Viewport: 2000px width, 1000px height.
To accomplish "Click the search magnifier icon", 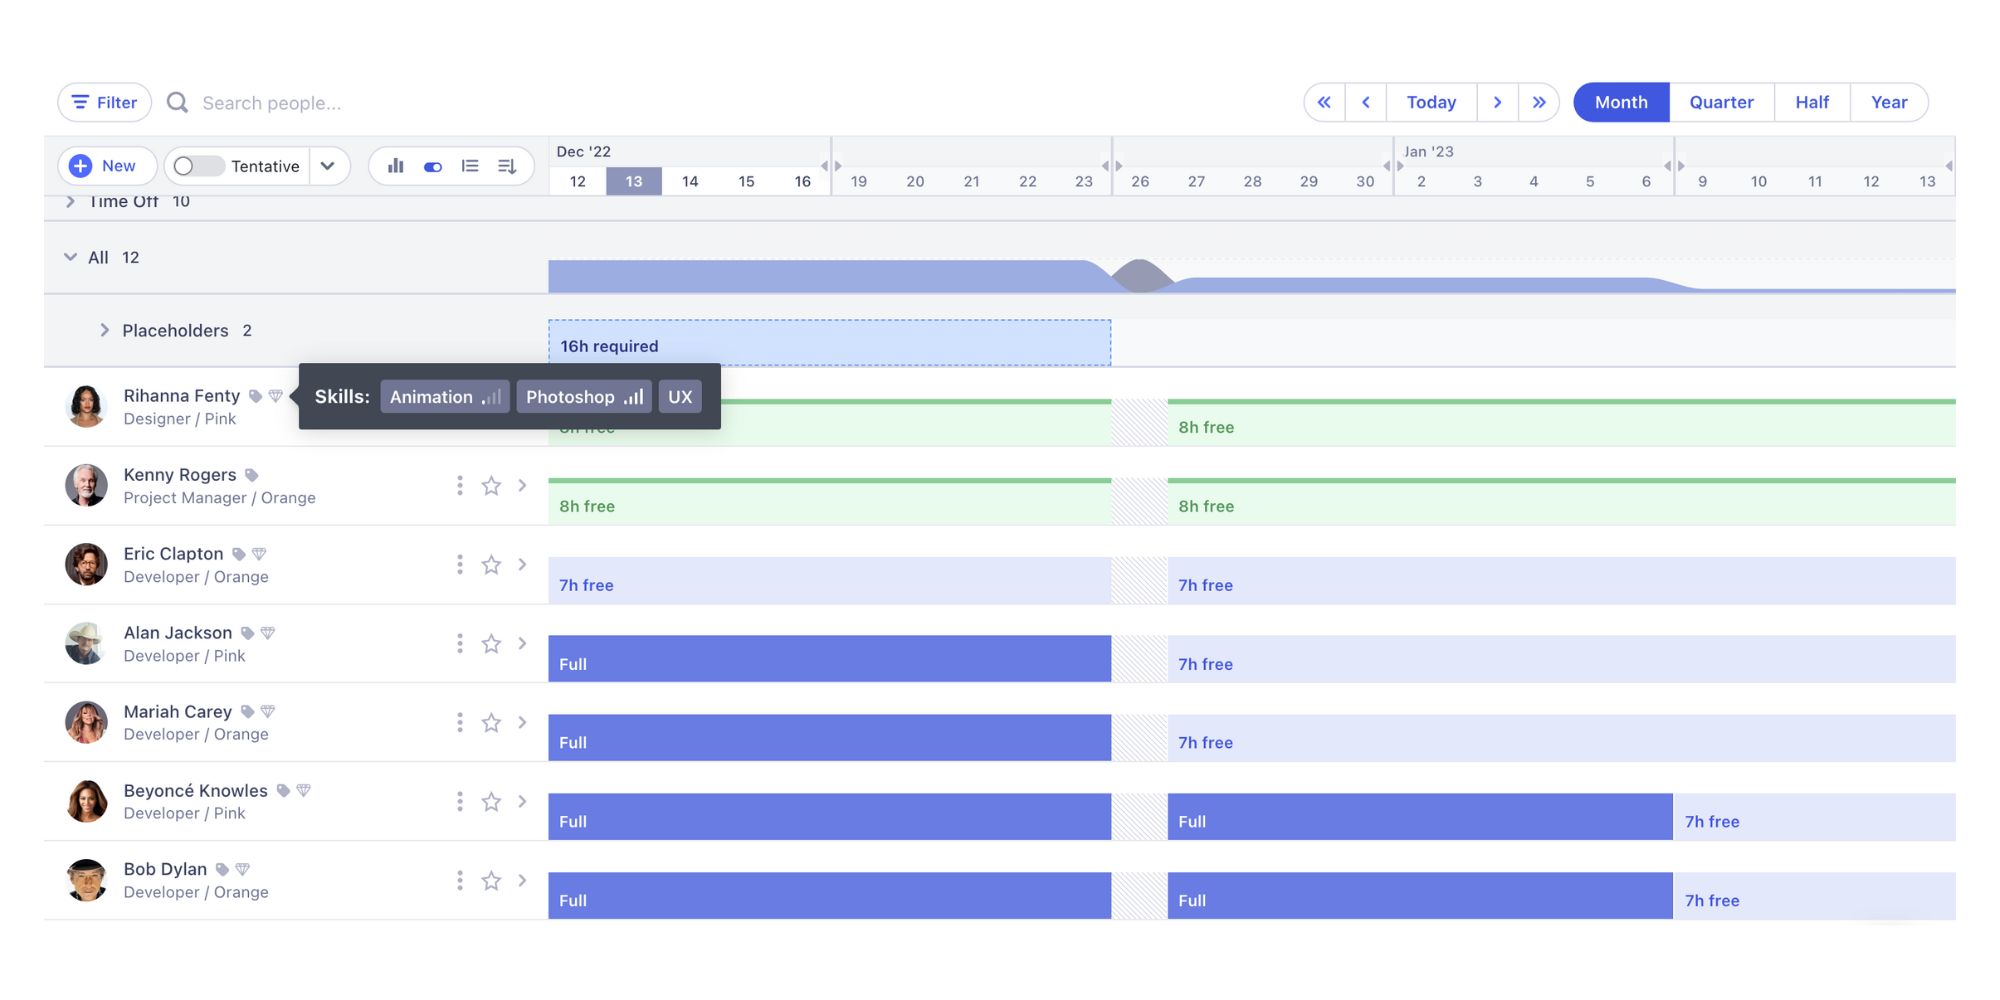I will click(x=177, y=102).
